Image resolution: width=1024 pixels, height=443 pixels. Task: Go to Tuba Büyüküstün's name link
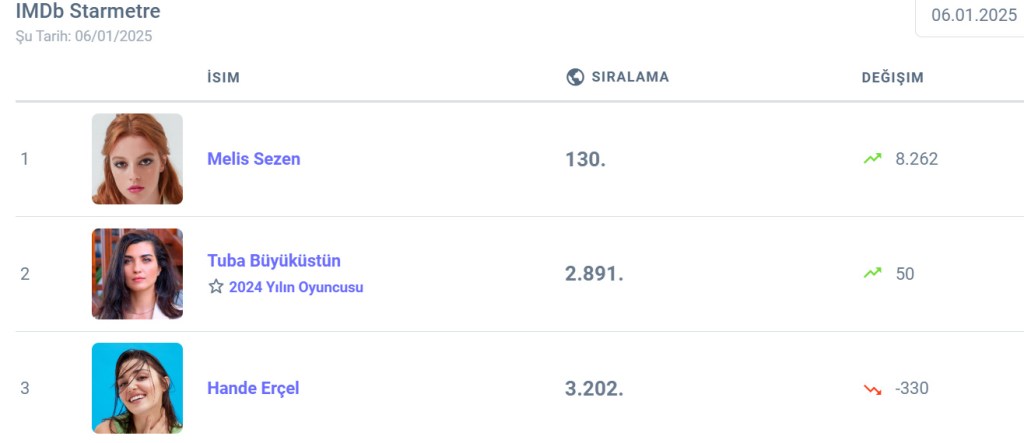coord(274,260)
